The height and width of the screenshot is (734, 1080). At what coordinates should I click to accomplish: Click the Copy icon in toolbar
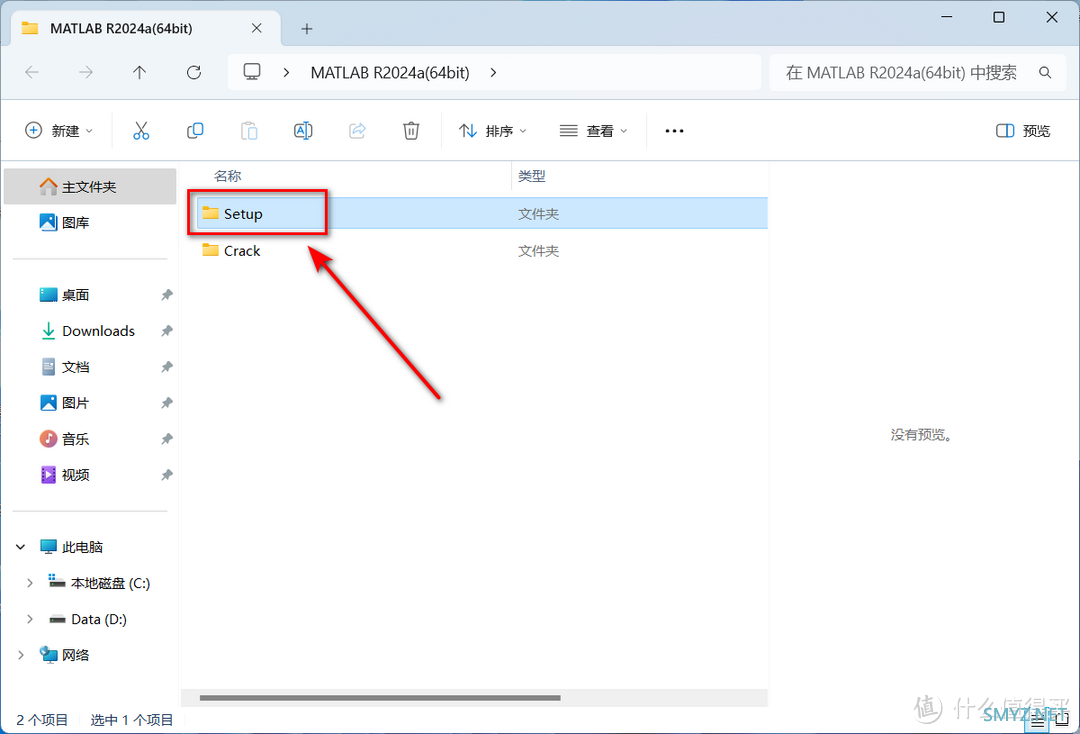(x=195, y=131)
